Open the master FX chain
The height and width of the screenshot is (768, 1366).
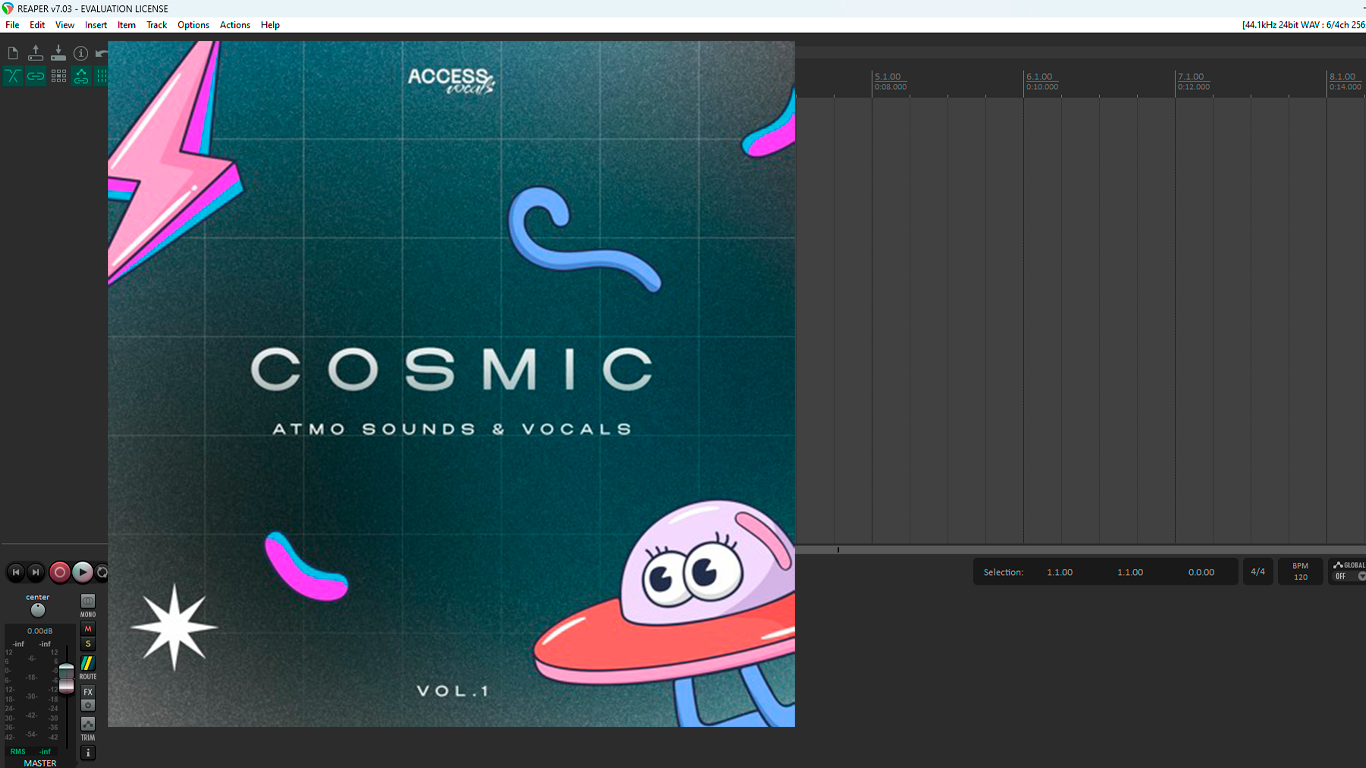pos(88,692)
